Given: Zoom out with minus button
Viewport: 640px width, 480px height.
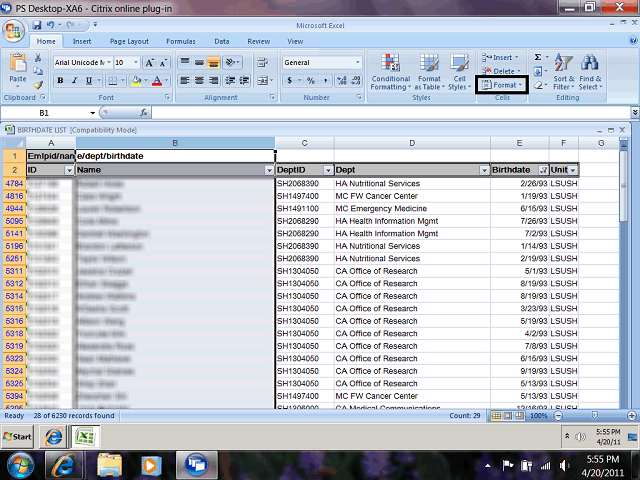Looking at the screenshot, I should coord(558,416).
